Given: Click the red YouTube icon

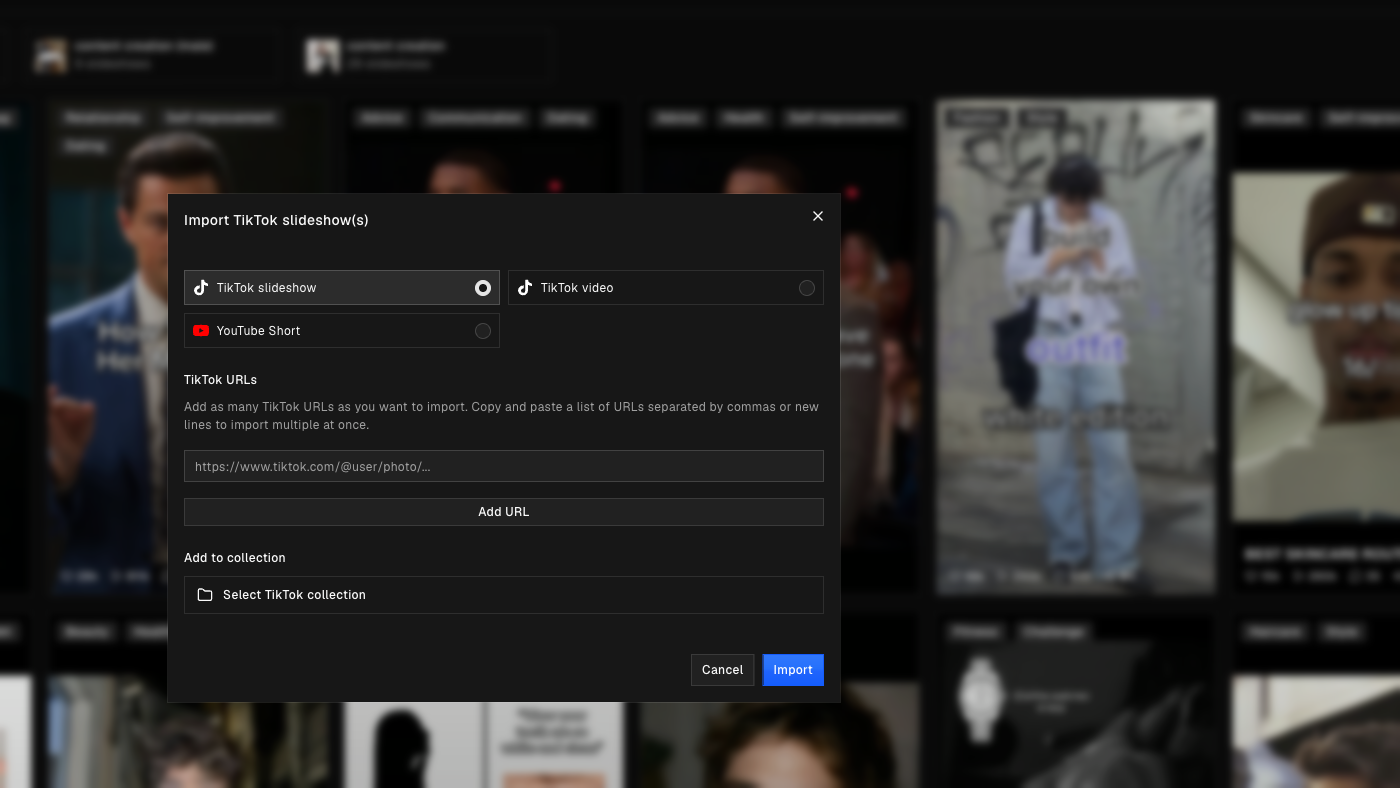Looking at the screenshot, I should tap(201, 331).
